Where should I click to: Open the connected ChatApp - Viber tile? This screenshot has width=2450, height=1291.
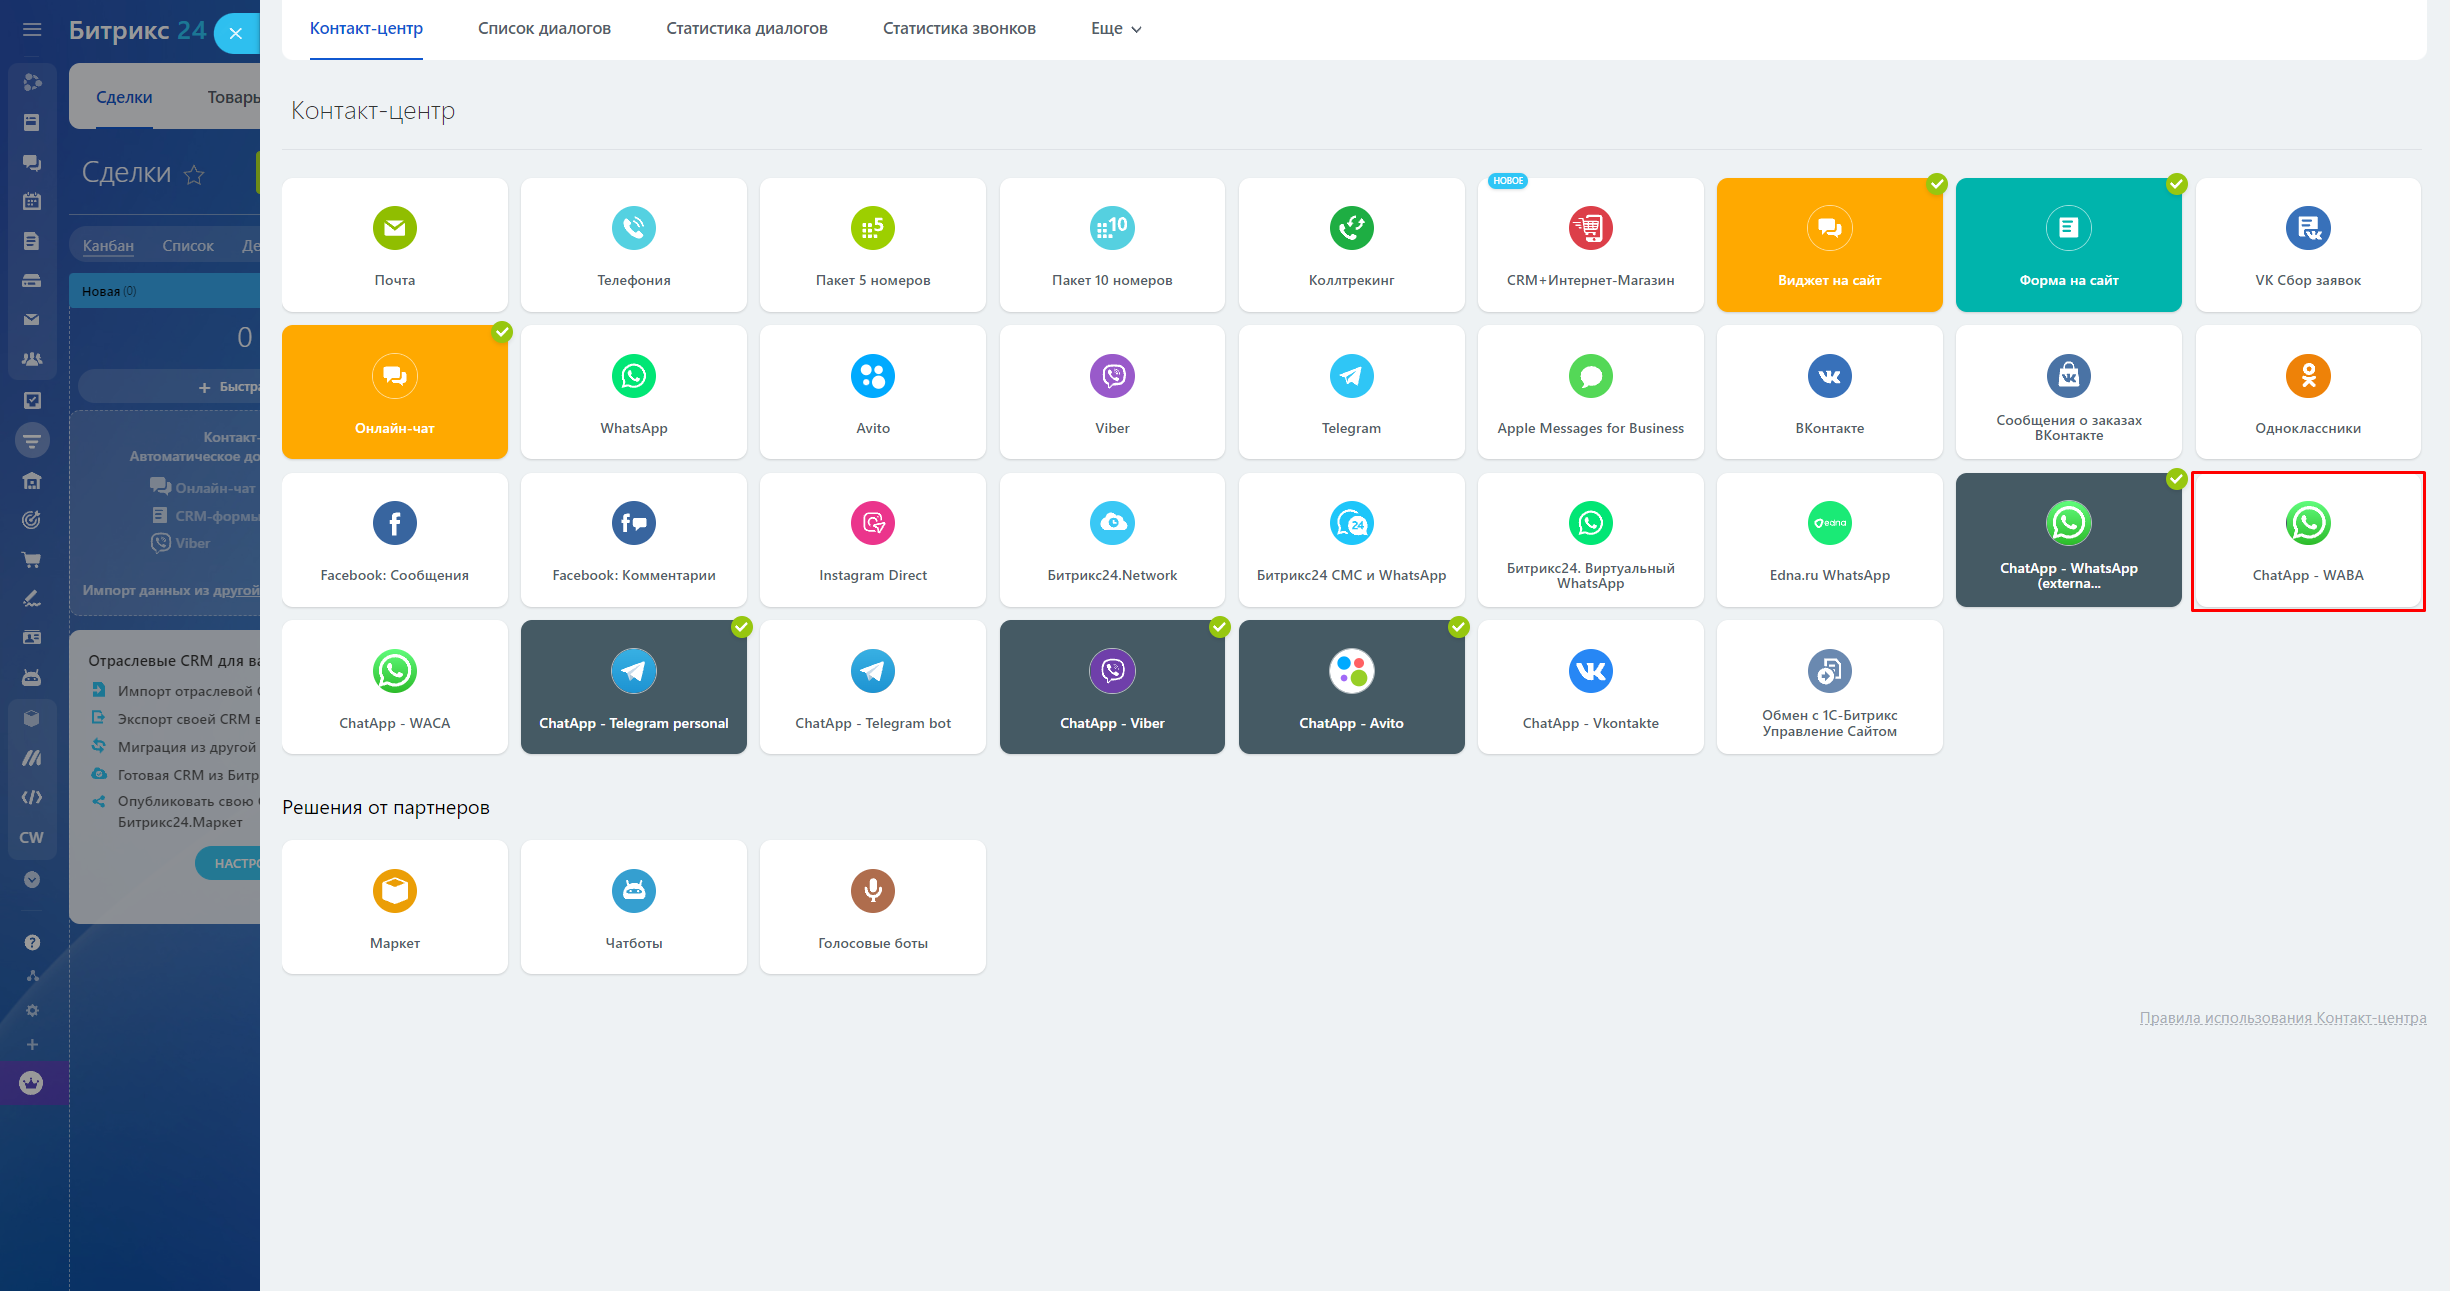coord(1112,687)
